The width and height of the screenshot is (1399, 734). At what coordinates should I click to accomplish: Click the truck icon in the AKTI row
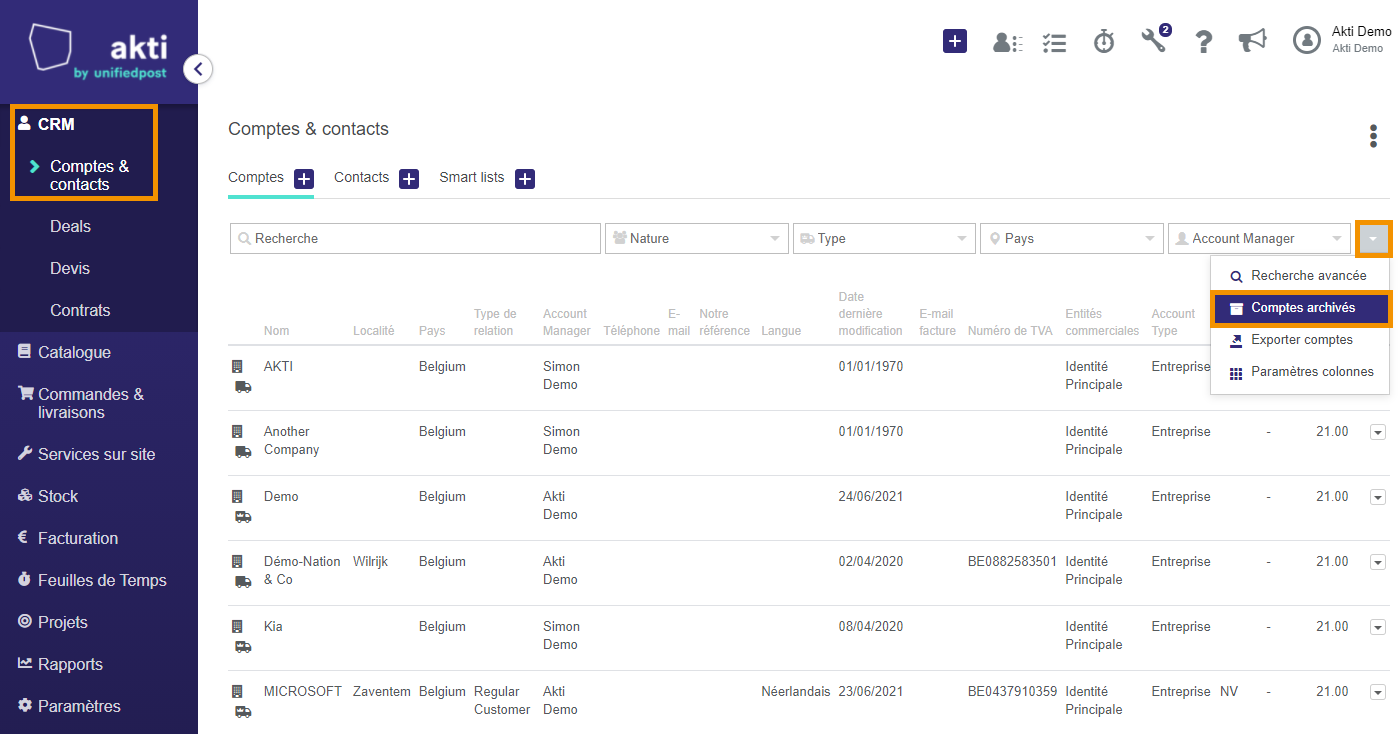243,387
